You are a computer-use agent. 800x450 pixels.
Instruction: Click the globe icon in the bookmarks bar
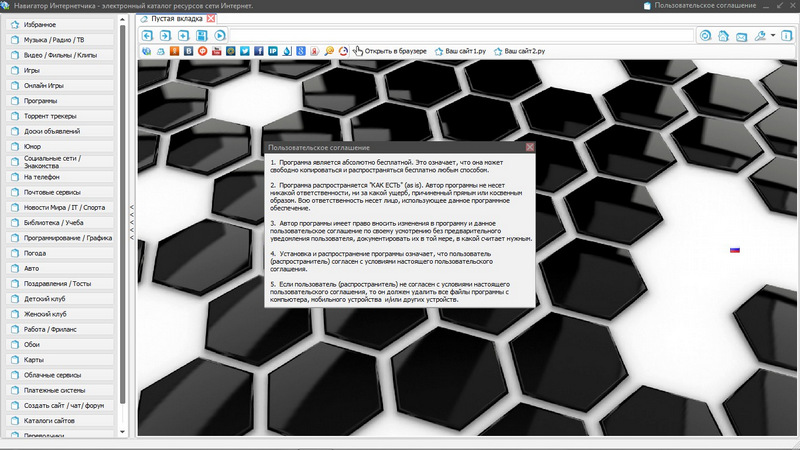(146, 51)
